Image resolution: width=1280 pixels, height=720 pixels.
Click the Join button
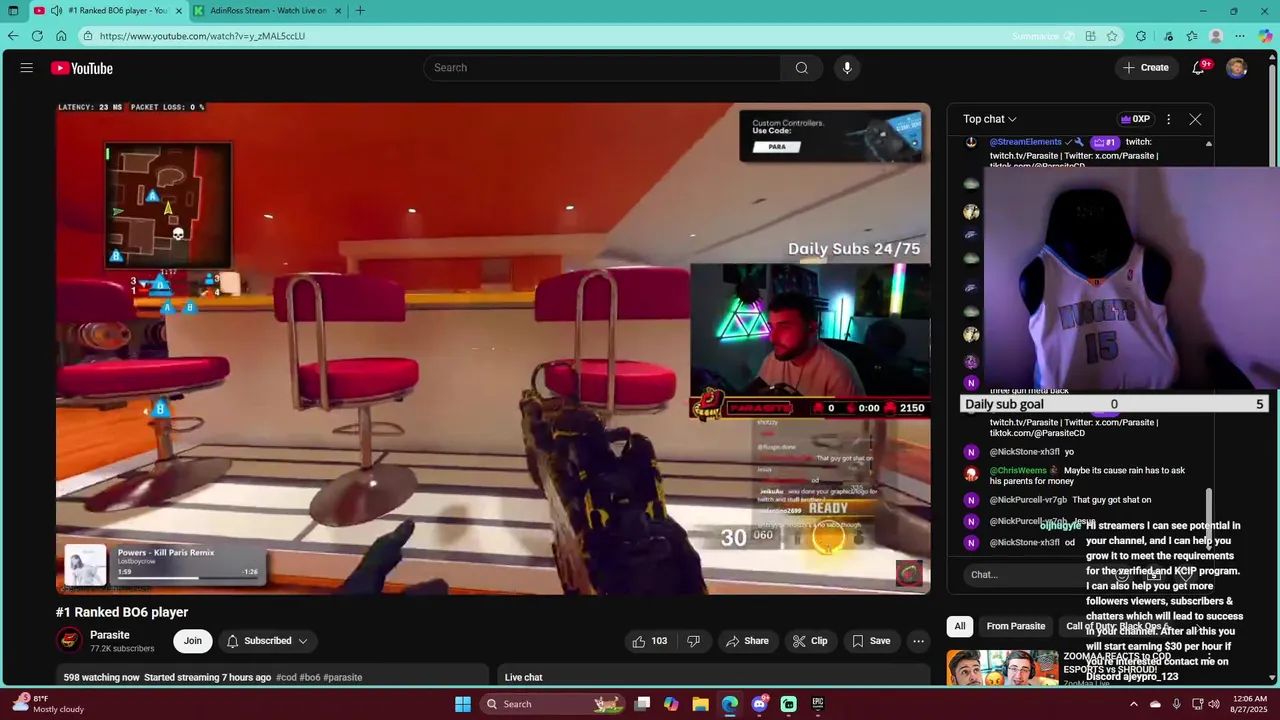click(x=192, y=641)
